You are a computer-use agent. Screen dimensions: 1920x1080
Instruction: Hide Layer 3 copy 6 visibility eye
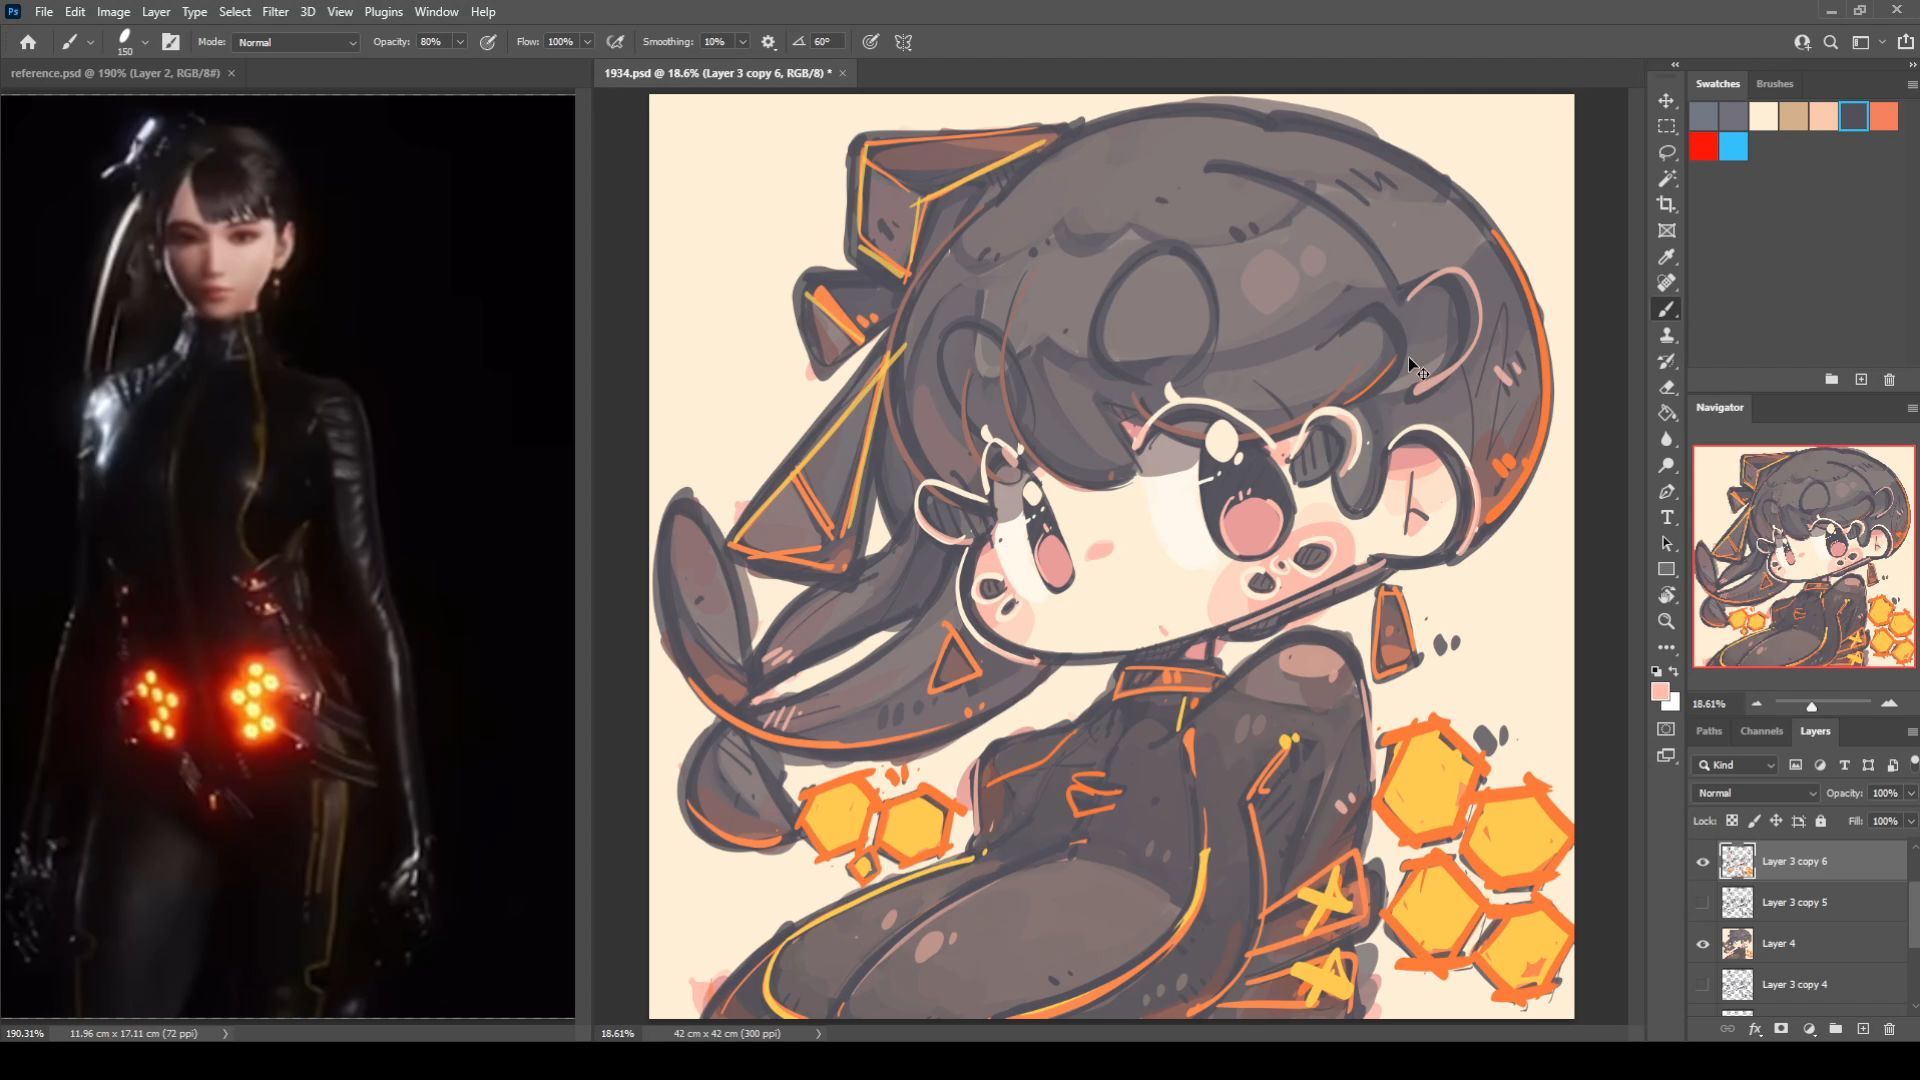pos(1702,861)
